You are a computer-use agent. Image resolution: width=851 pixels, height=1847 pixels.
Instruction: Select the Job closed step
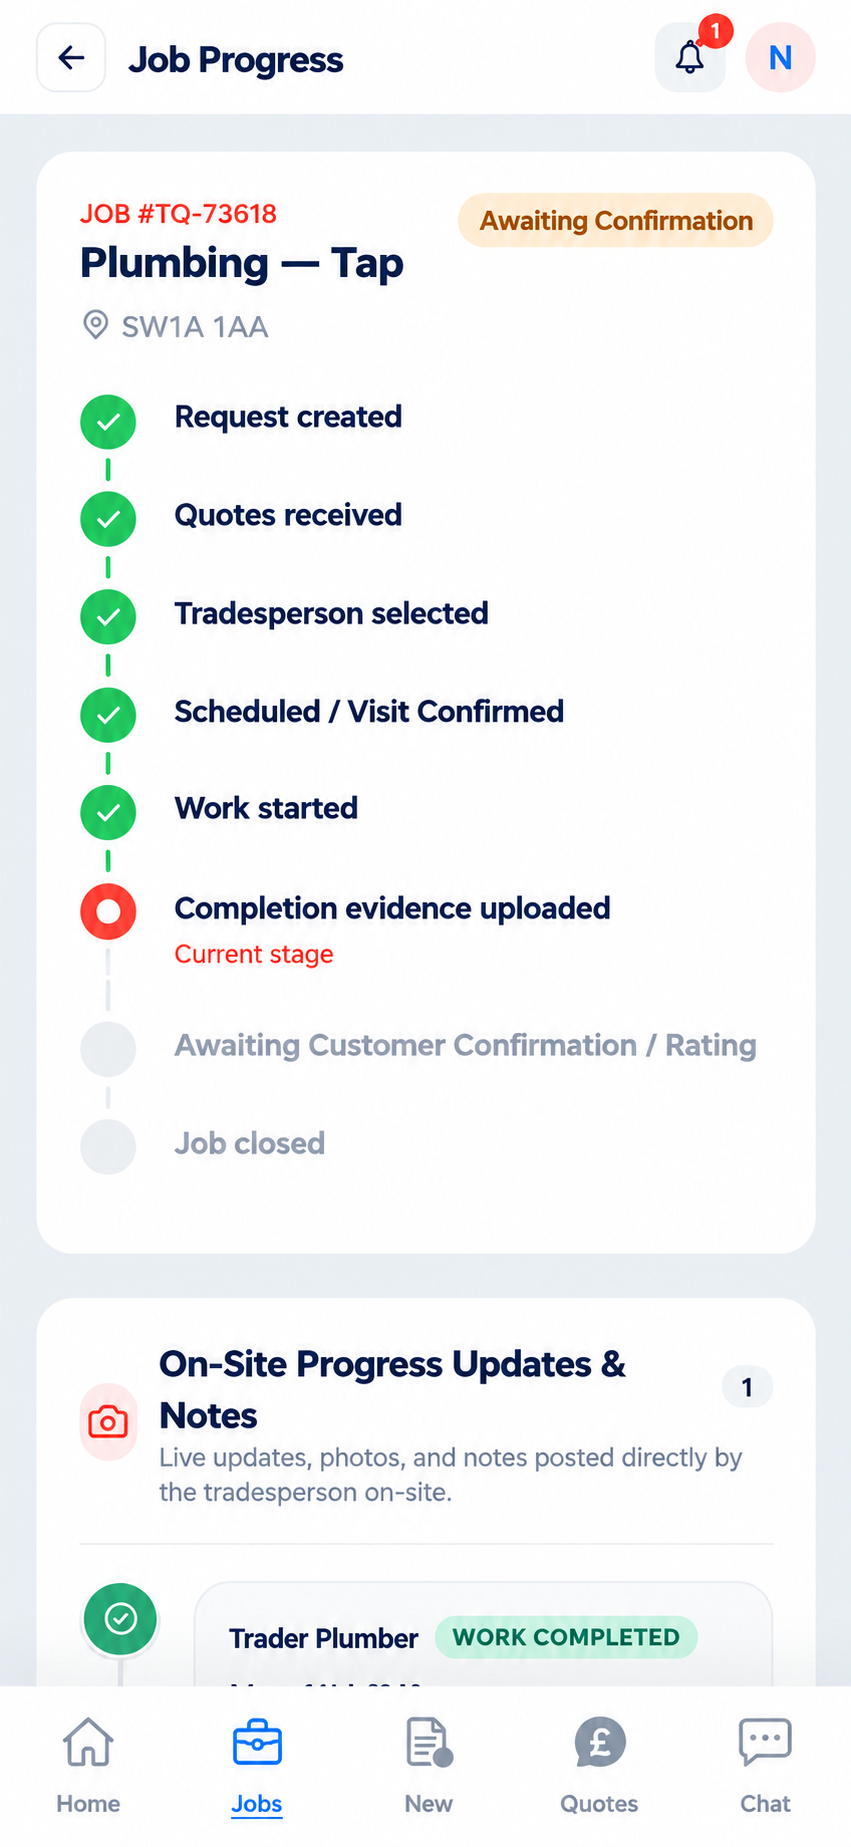(250, 1144)
